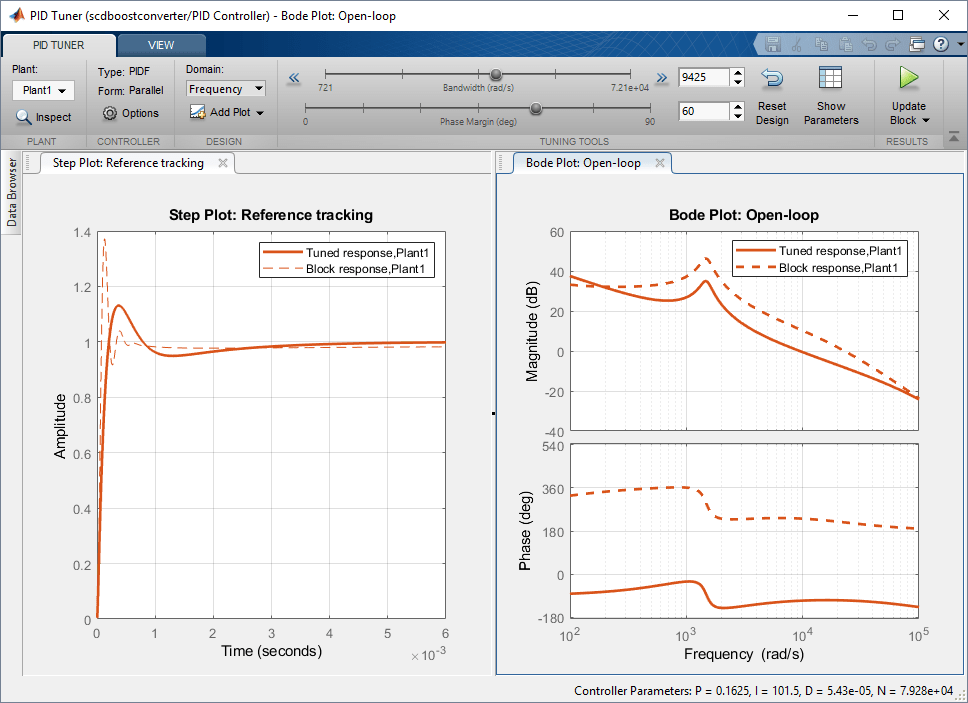Viewport: 968px width, 703px height.
Task: Click the switch windows icon
Action: pos(917,44)
